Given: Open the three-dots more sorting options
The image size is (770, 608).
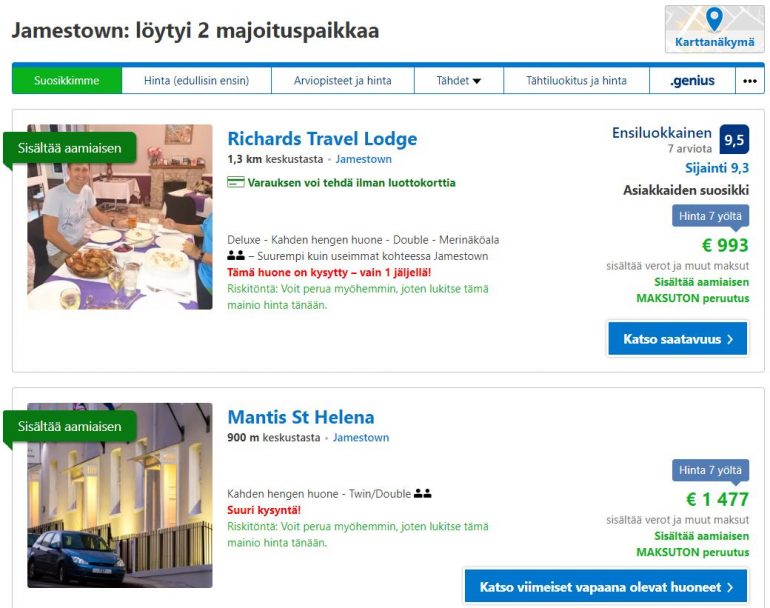Looking at the screenshot, I should [749, 81].
